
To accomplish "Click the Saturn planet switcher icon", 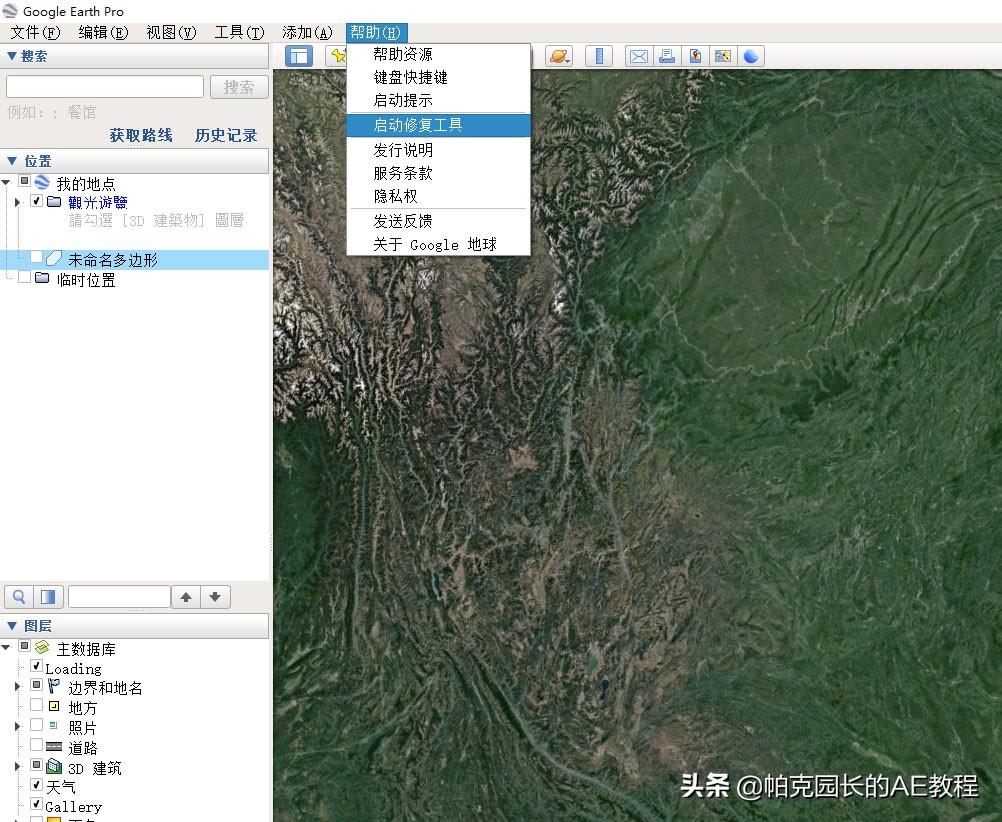I will (x=558, y=56).
